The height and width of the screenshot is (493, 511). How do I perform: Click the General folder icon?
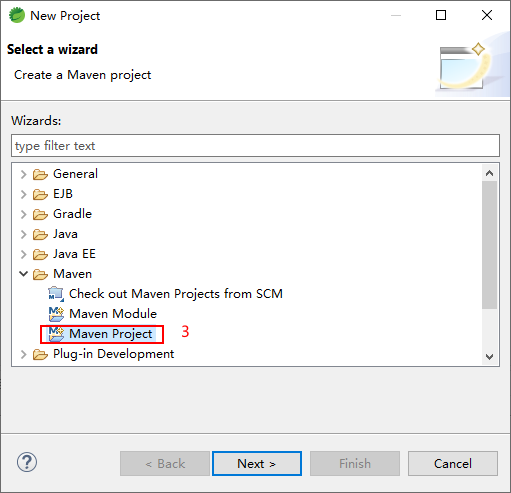[40, 174]
